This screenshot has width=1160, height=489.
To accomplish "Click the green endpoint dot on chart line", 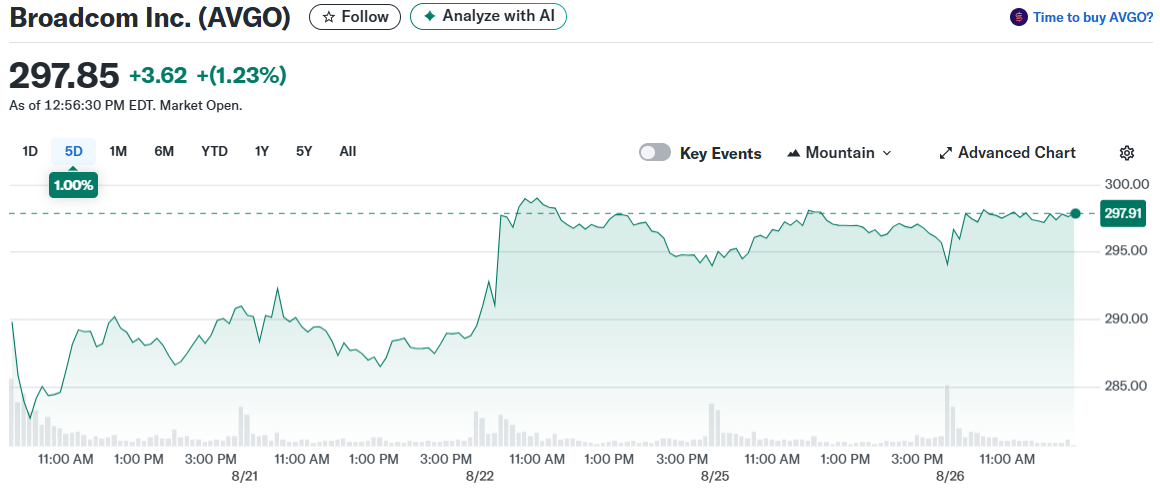I will pos(1076,213).
